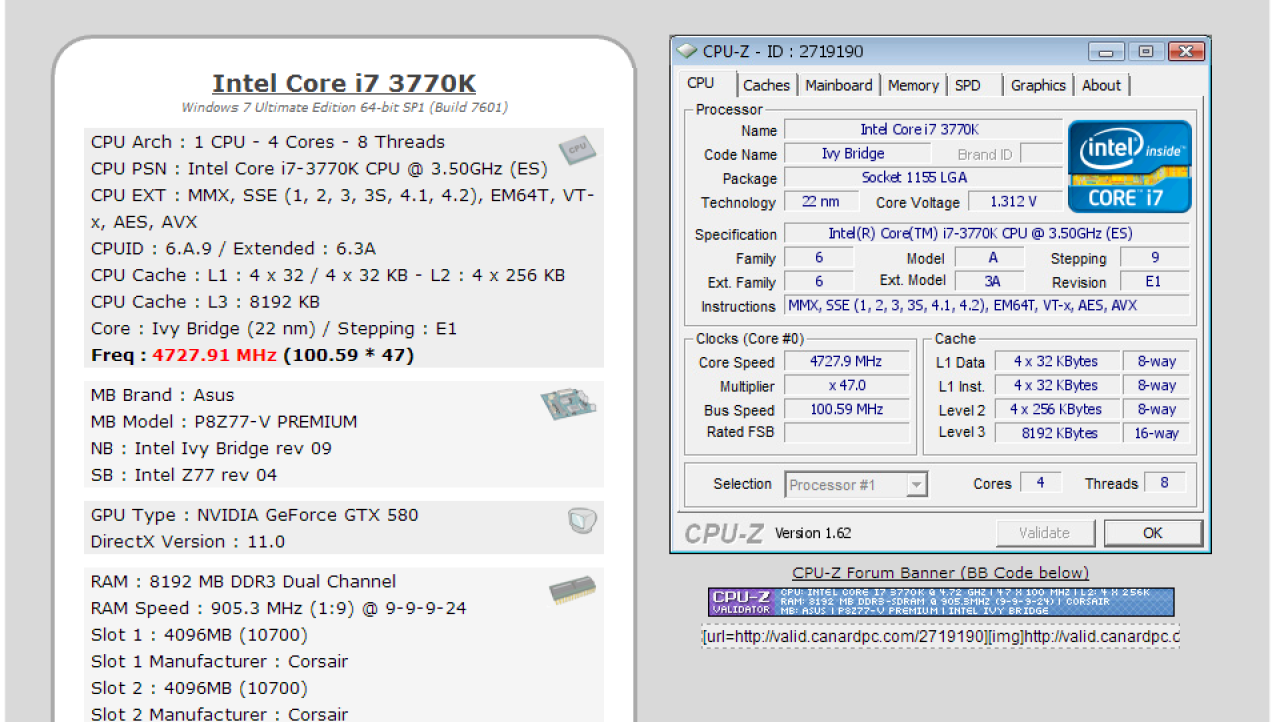Click the Name field showing Intel Core i7 3770K
This screenshot has height=722, width=1280.
click(923, 130)
